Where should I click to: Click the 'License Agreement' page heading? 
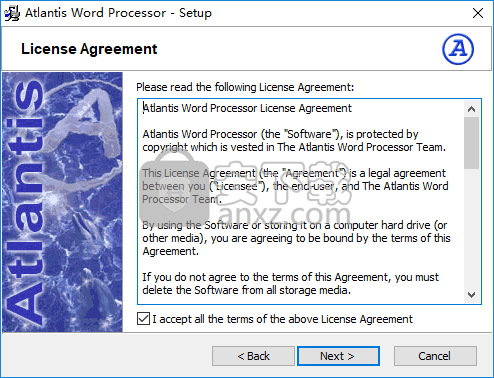(x=89, y=49)
